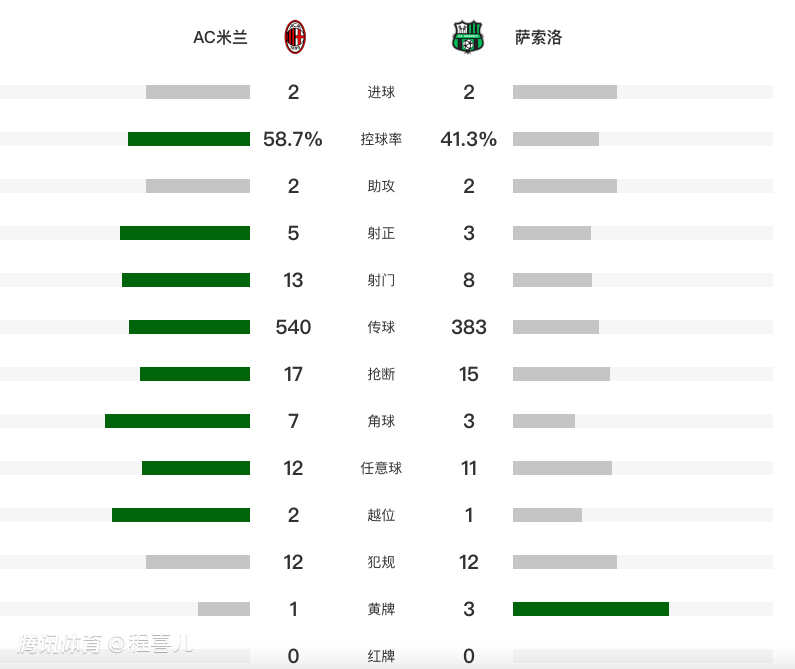The image size is (795, 669).
Task: Click the AC Milan club crest
Action: [x=295, y=37]
